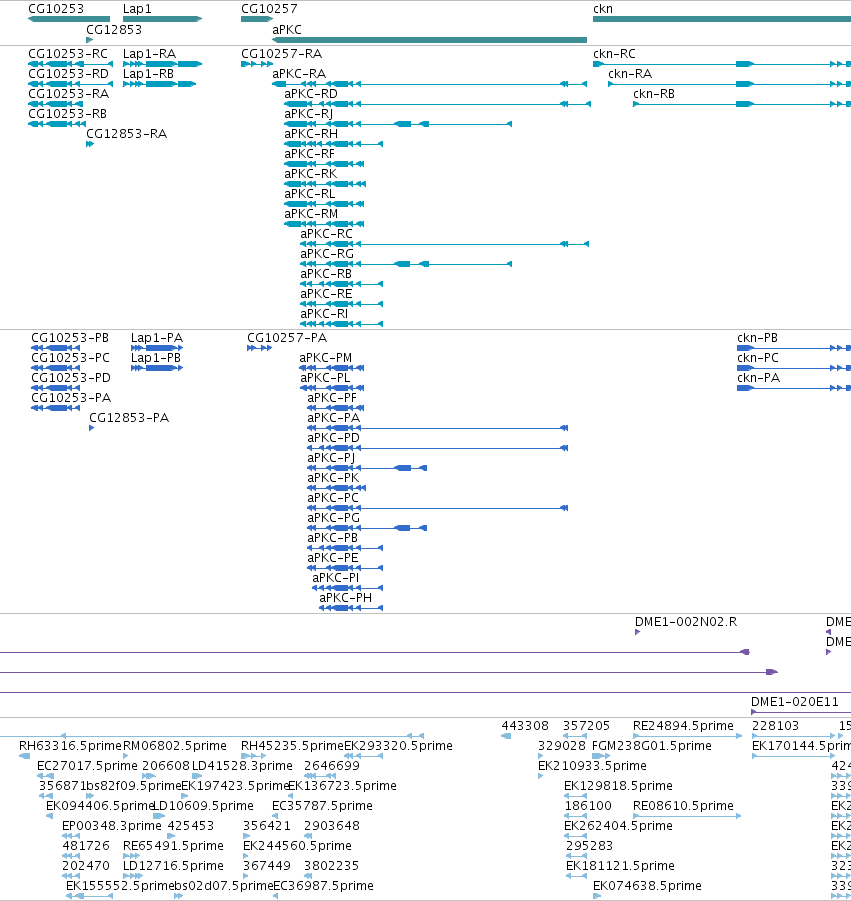Viewport: 851px width, 901px height.
Task: Select the CG10253-RD transcript label
Action: [x=68, y=74]
